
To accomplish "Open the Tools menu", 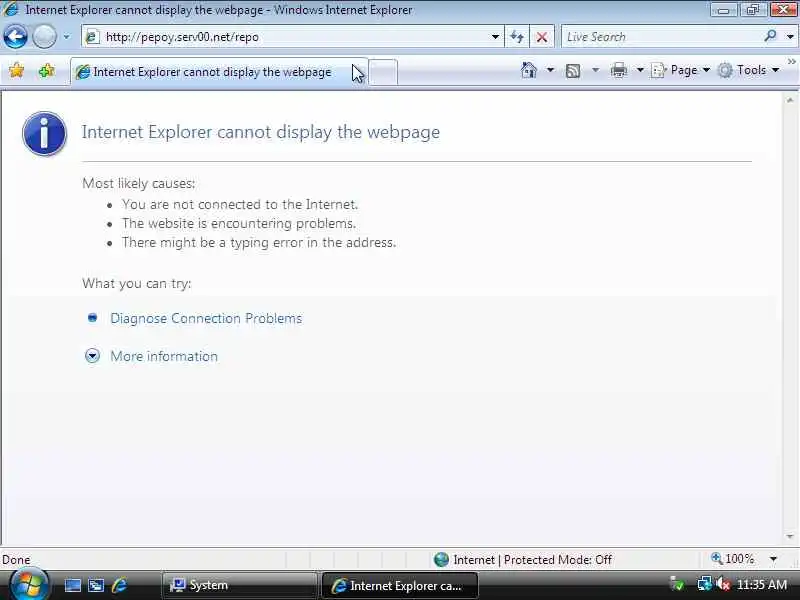I will coord(748,70).
